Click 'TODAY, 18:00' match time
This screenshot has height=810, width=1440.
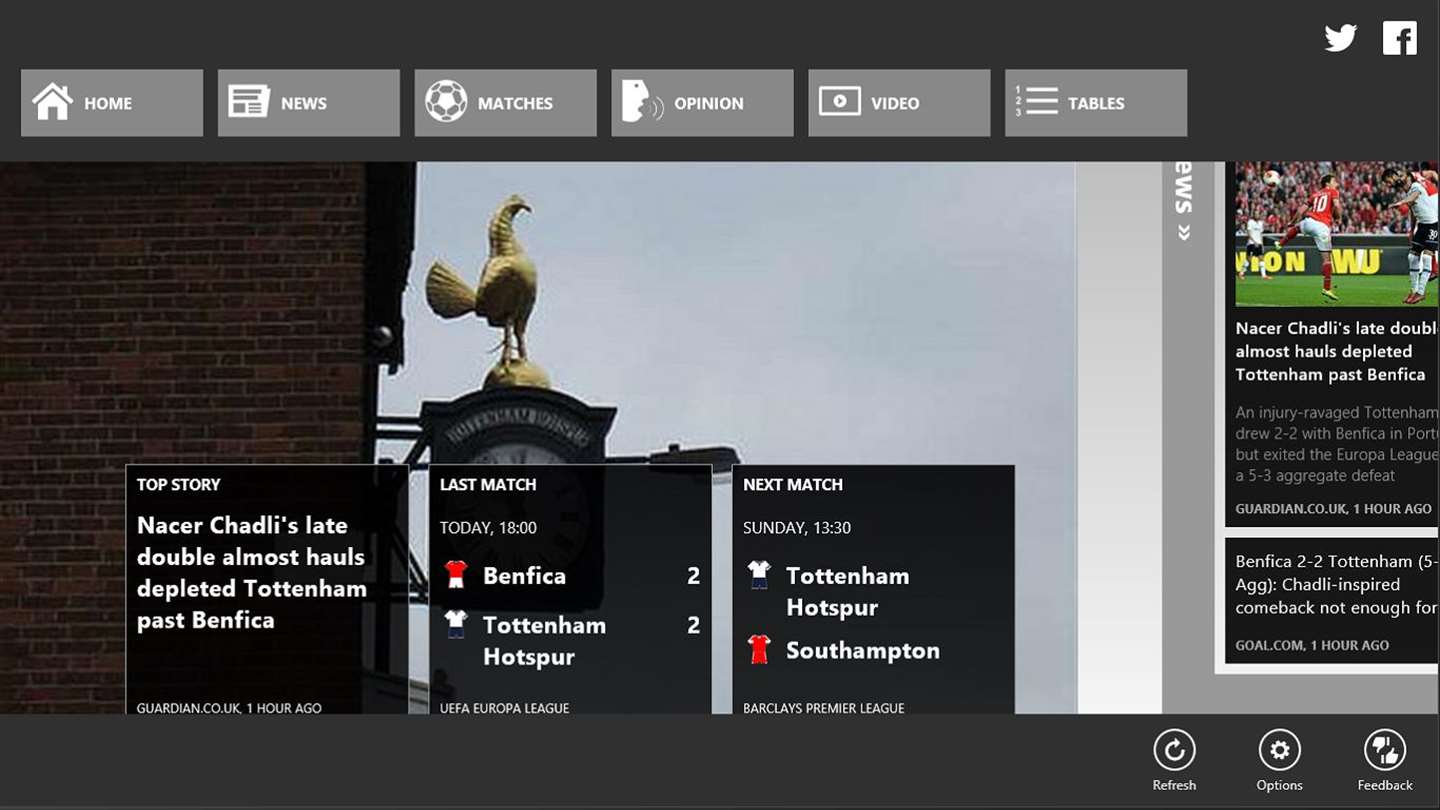point(488,528)
